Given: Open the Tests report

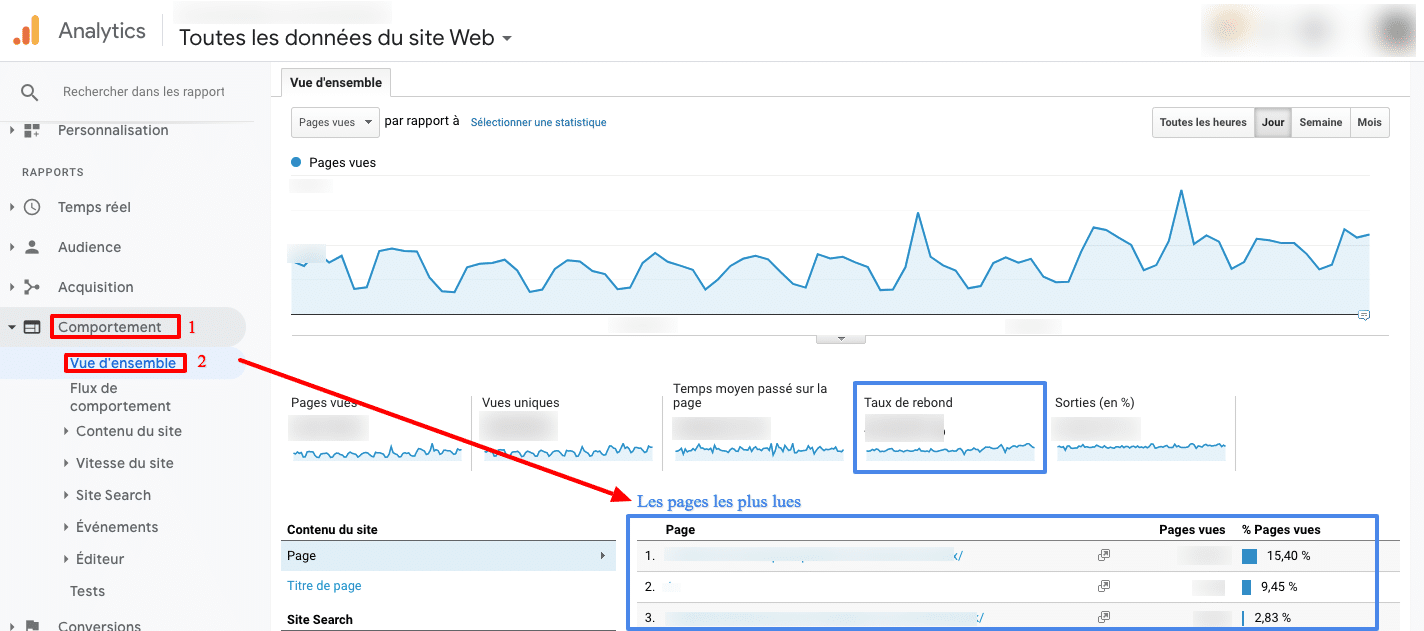Looking at the screenshot, I should click(x=87, y=591).
